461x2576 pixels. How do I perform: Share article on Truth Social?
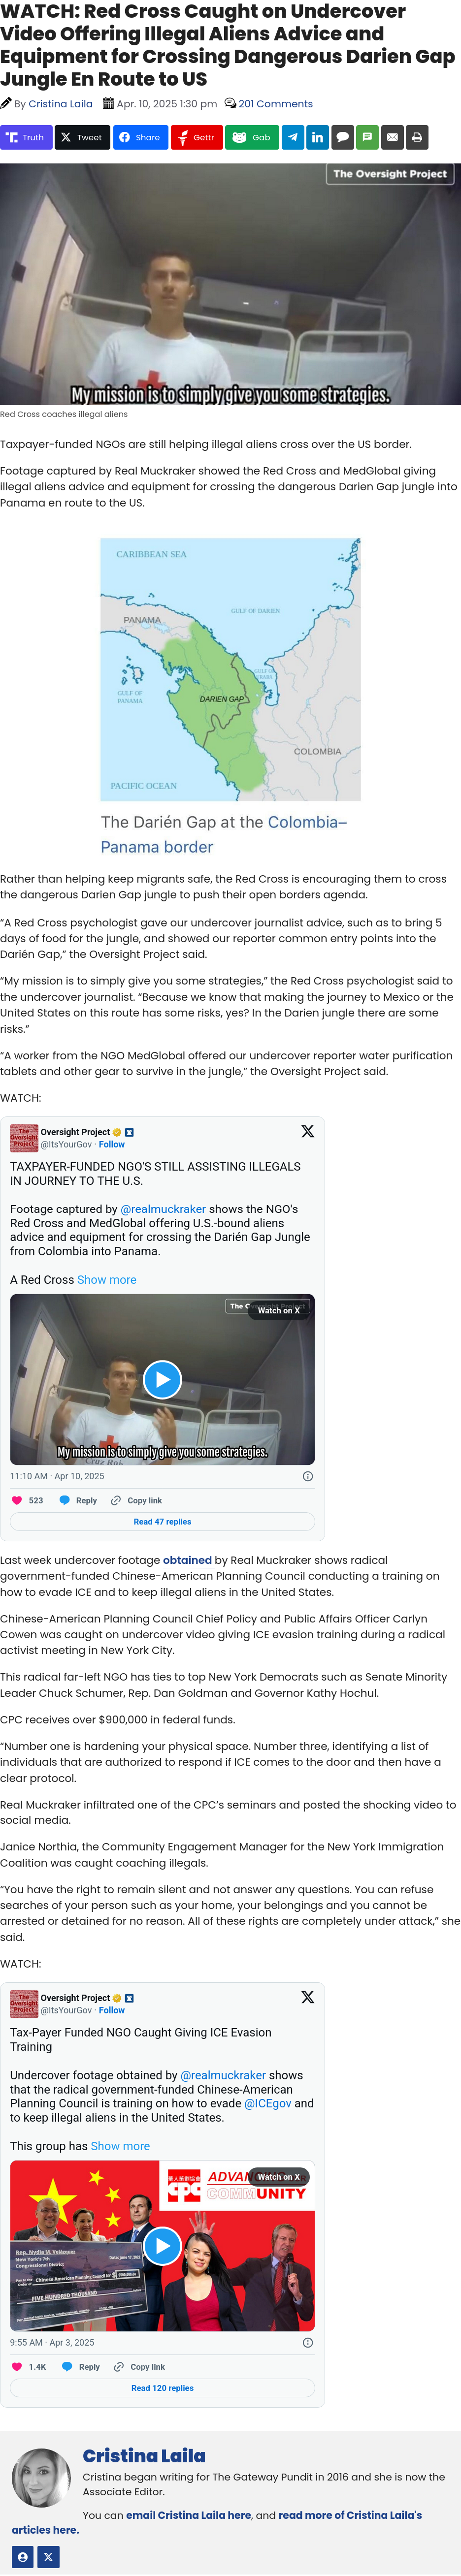click(26, 137)
